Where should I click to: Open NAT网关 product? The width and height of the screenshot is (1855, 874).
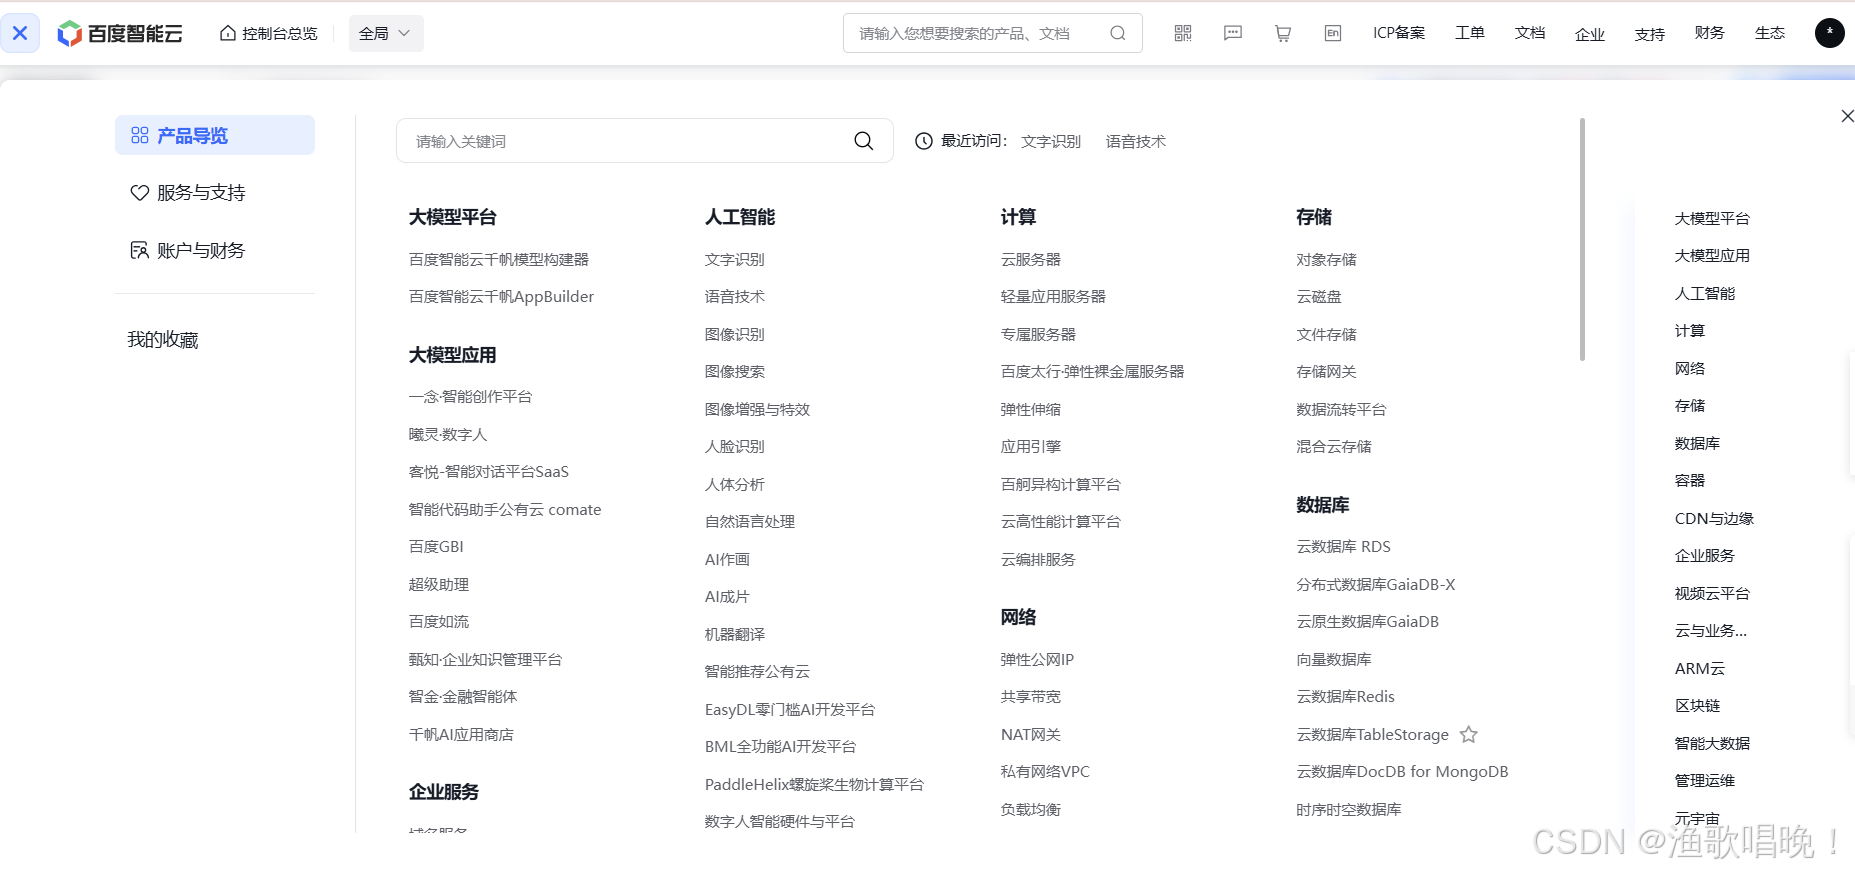point(1031,735)
